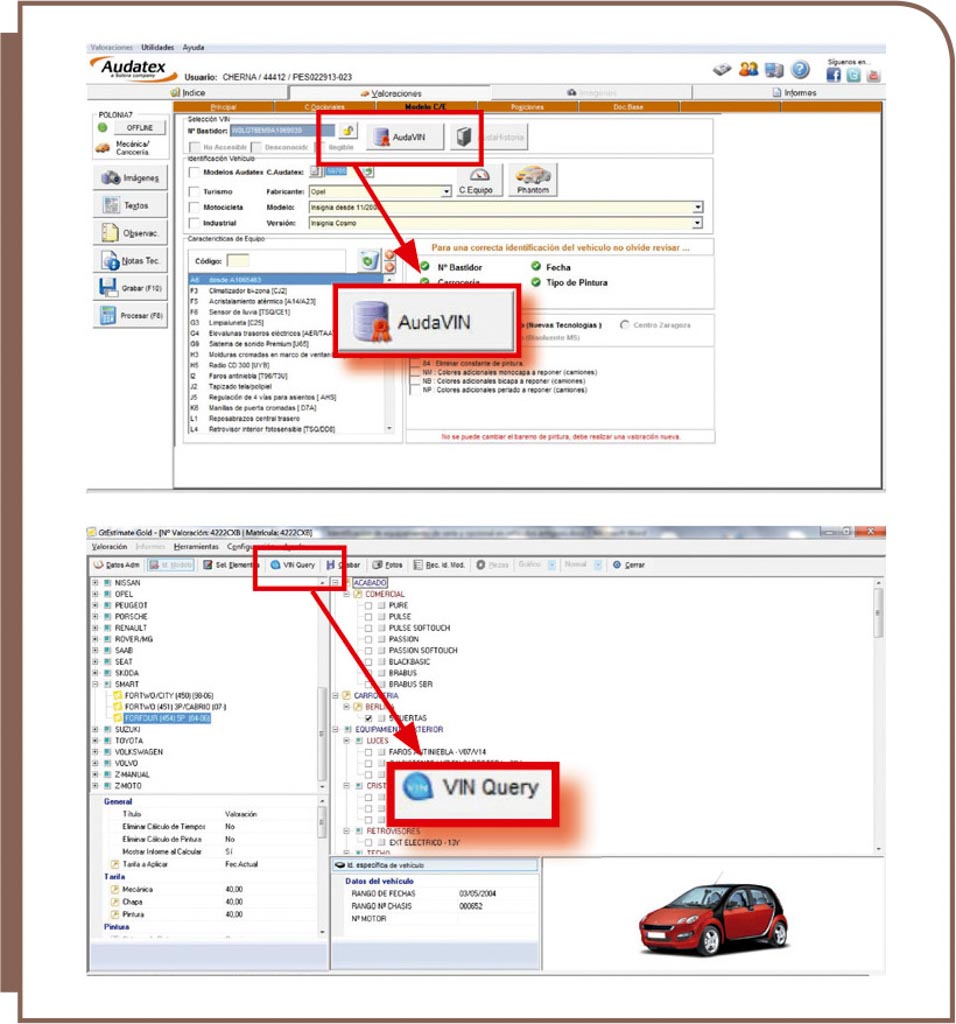
Task: Click the Twitter icon under Síguenos en
Action: [x=853, y=74]
